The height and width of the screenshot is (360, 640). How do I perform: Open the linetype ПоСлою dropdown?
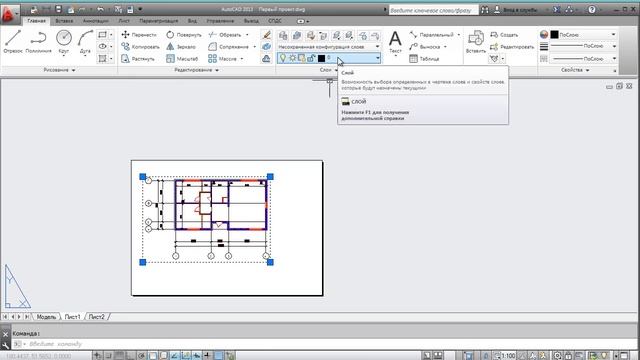coord(583,59)
